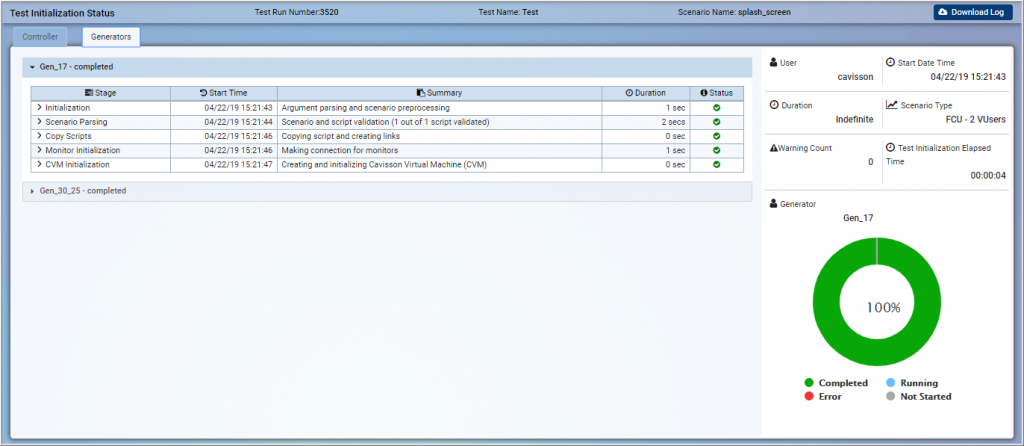Click the Creating and initializing Cavisson Virtual Machine summary
Image resolution: width=1024 pixels, height=446 pixels.
(384, 165)
